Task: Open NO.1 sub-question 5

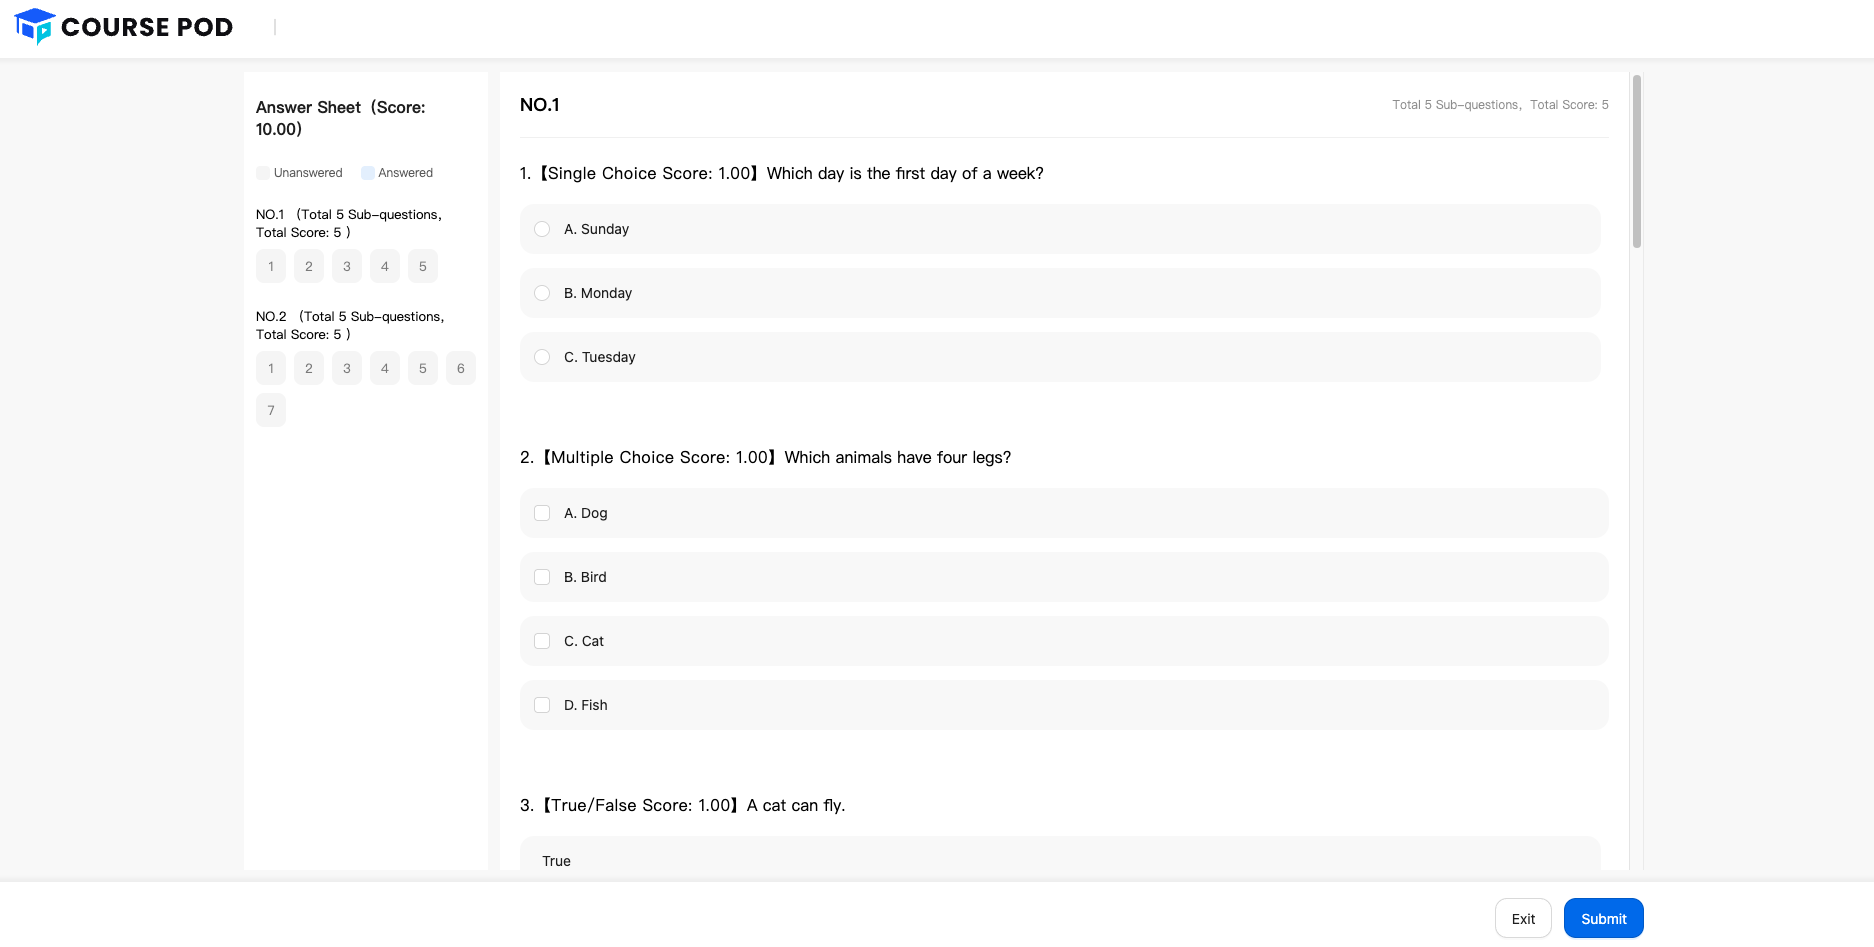Action: point(423,266)
